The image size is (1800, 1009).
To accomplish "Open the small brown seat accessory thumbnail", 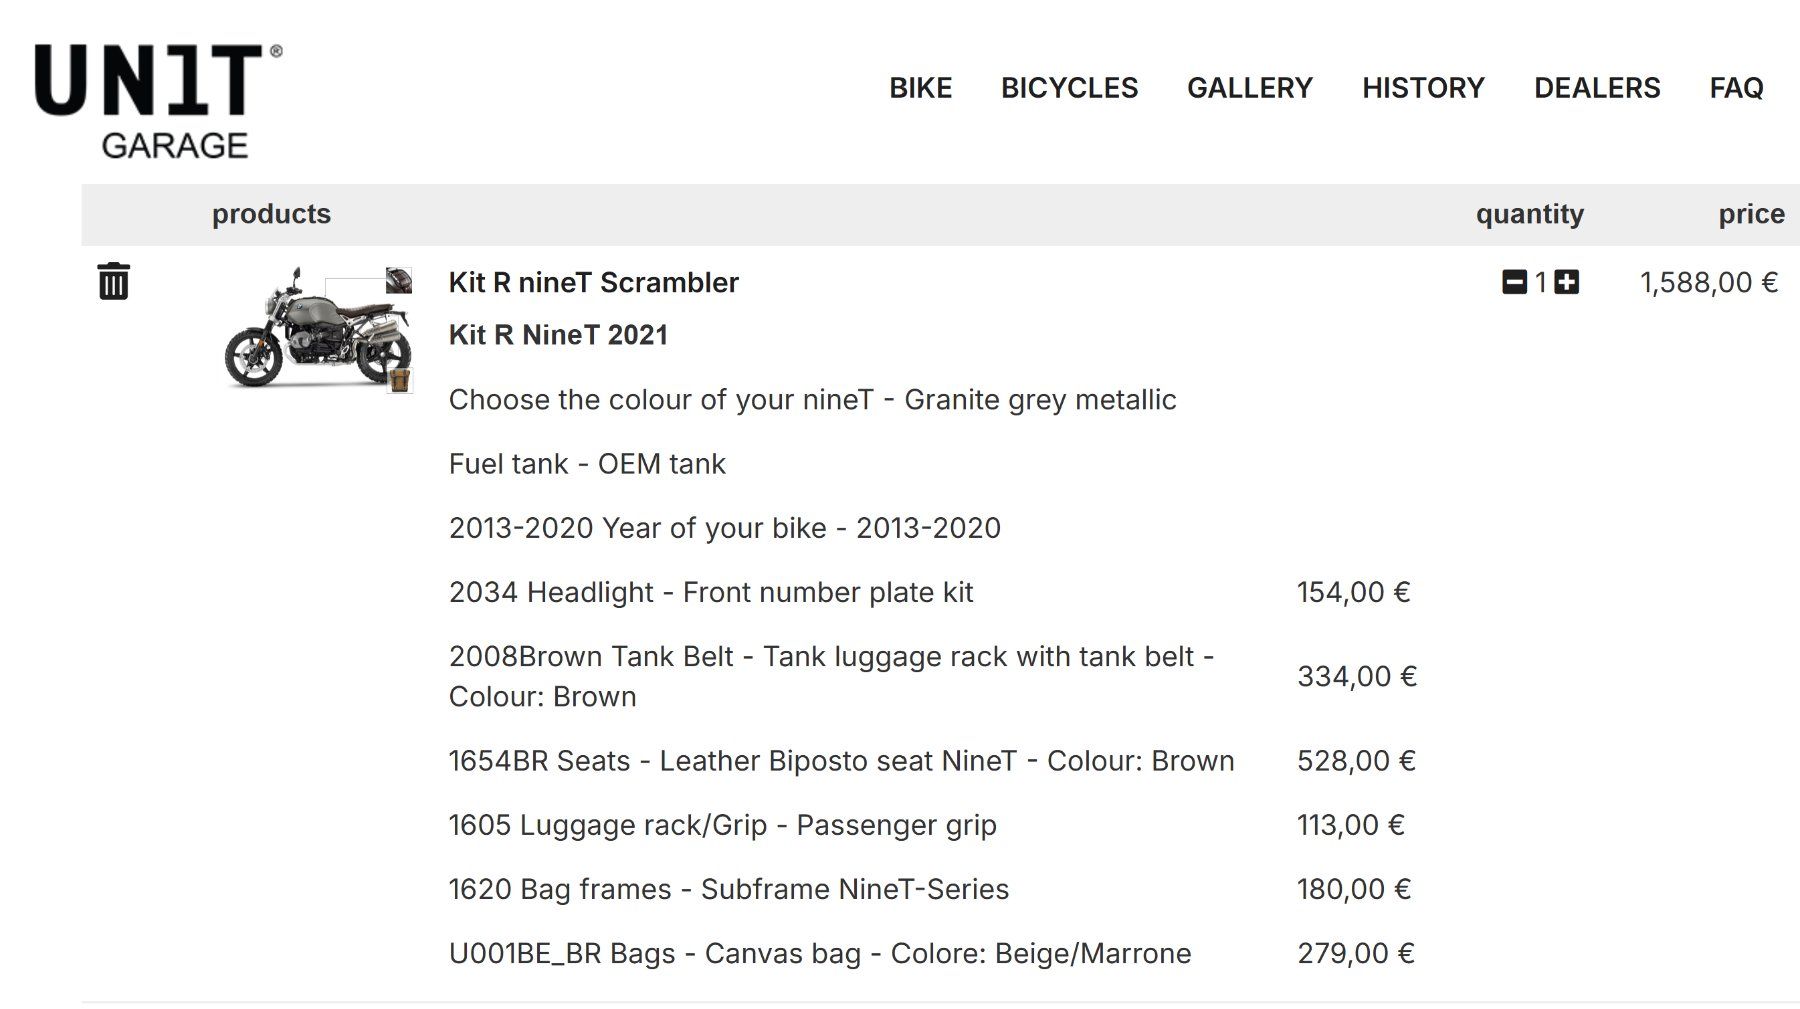I will [399, 280].
